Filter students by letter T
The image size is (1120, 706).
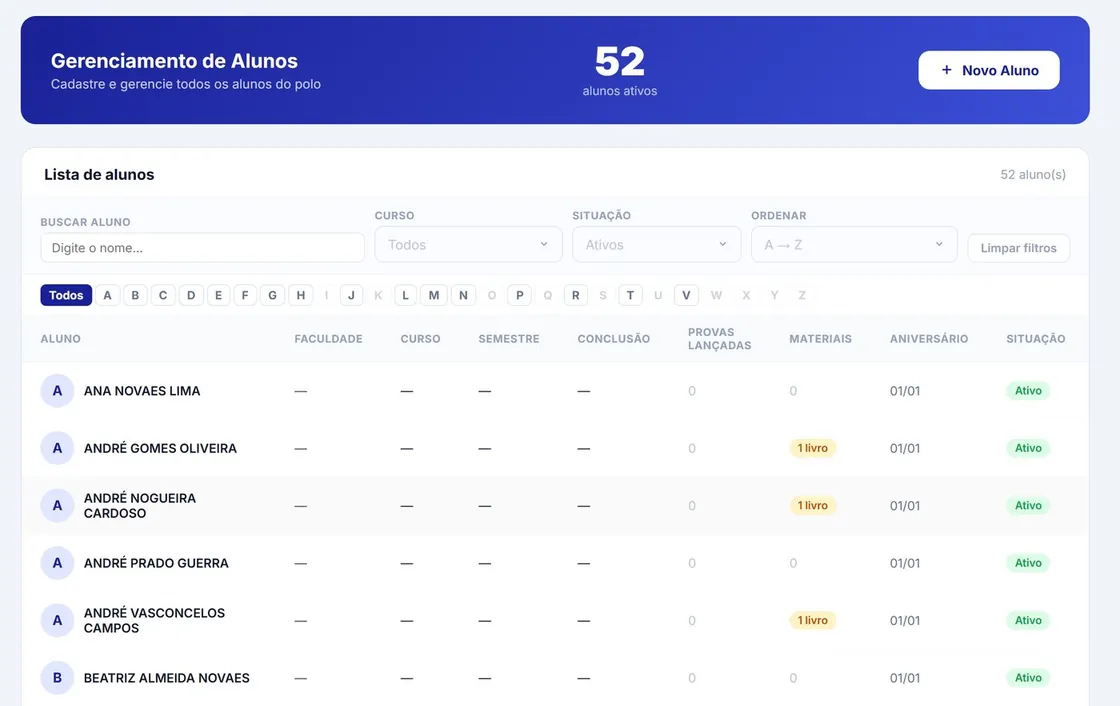tap(630, 295)
